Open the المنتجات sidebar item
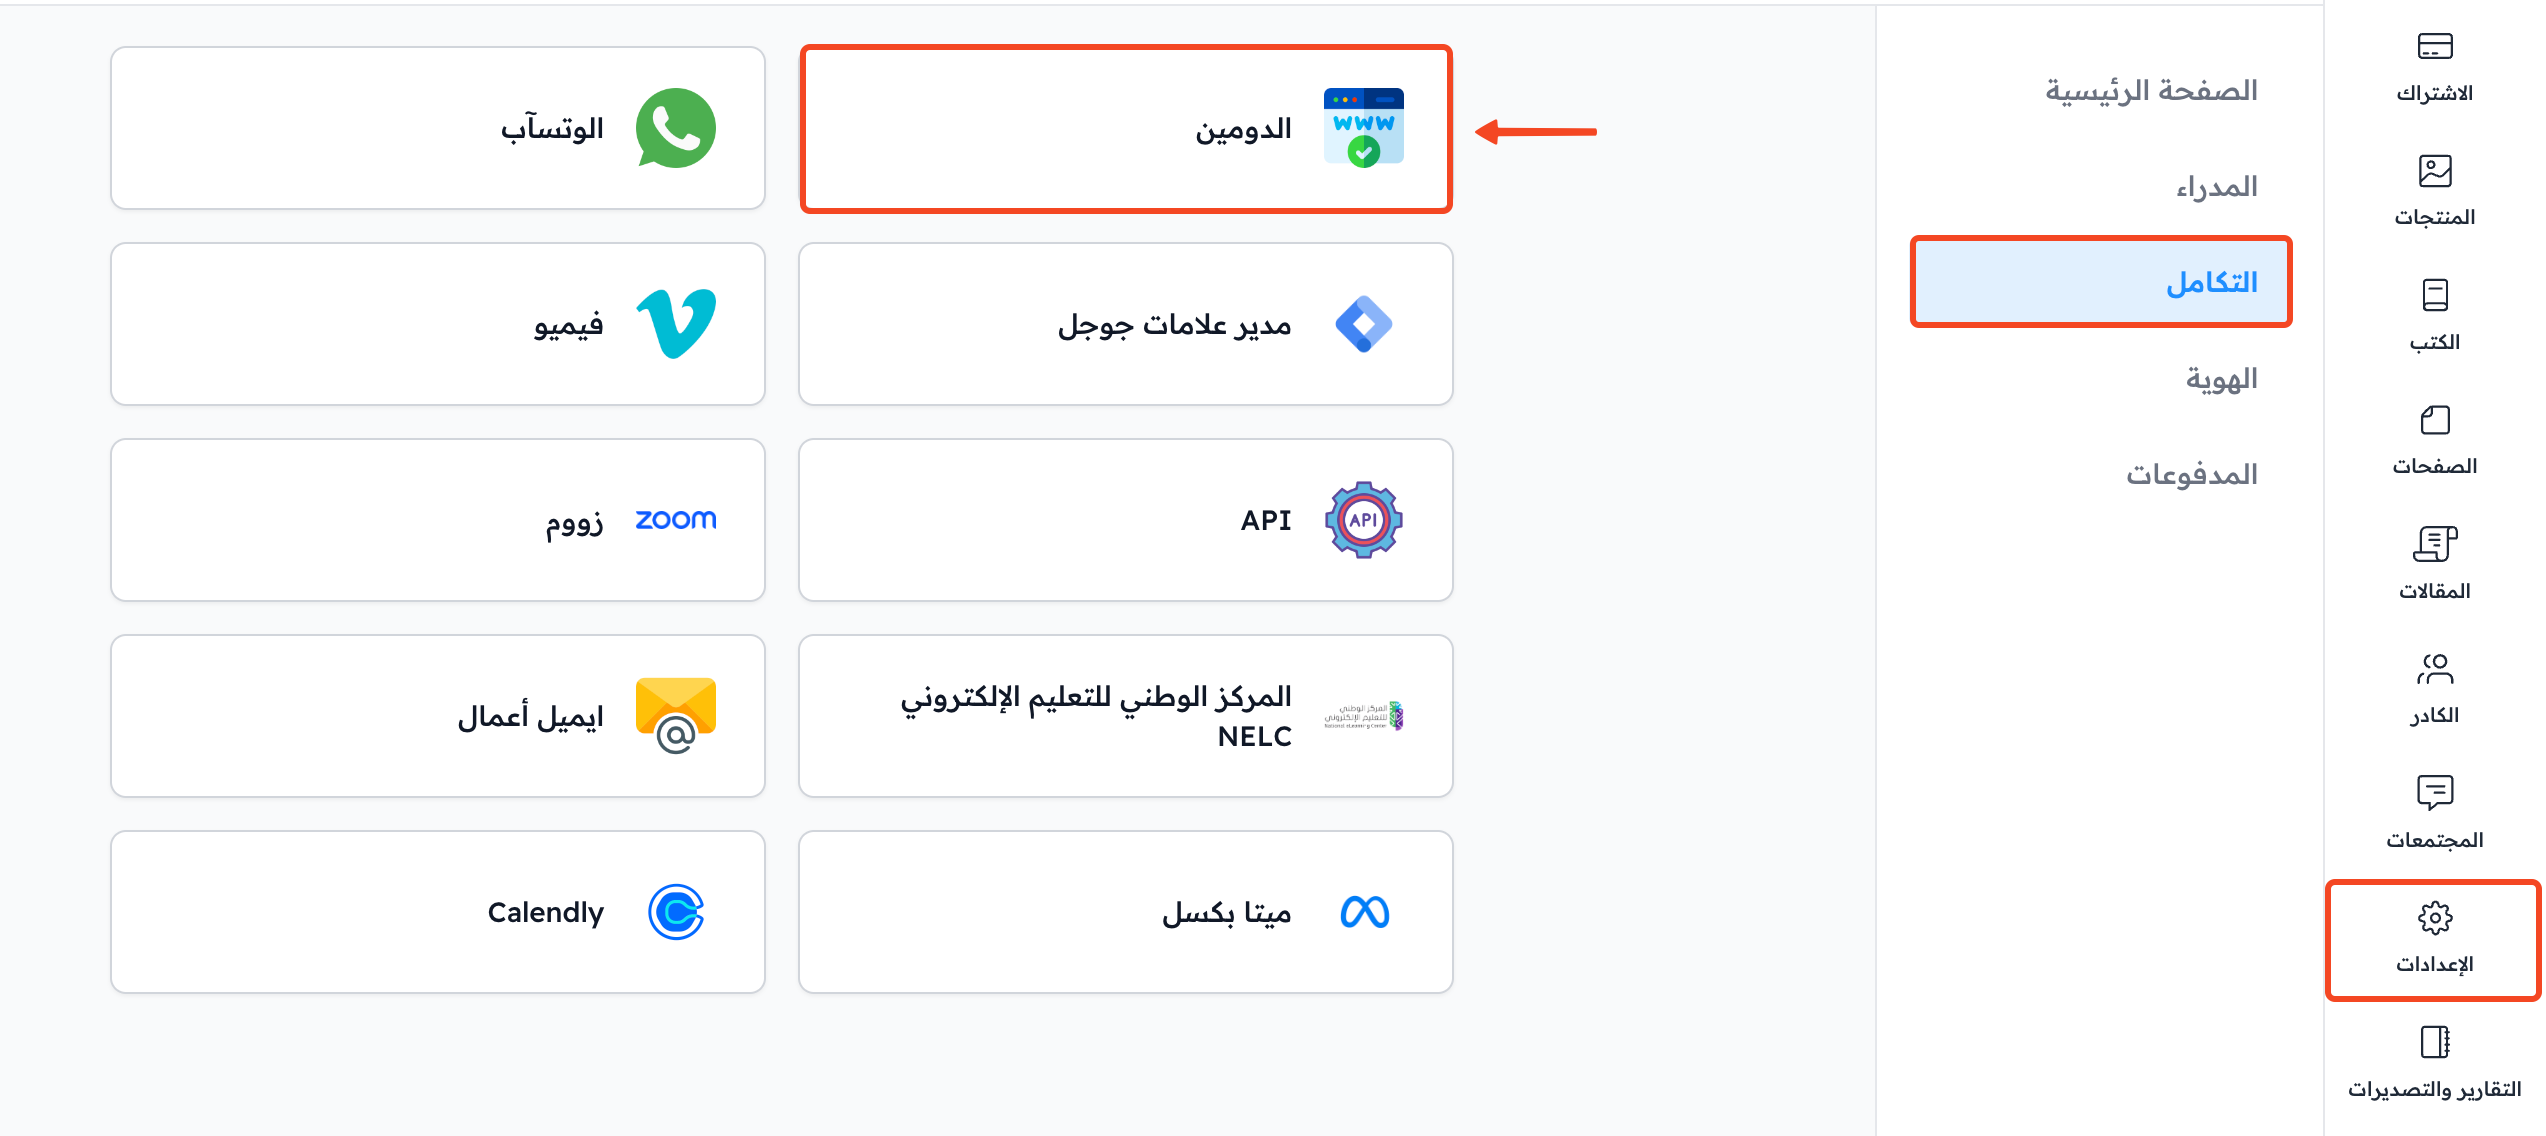Image resolution: width=2546 pixels, height=1136 pixels. [x=2434, y=190]
